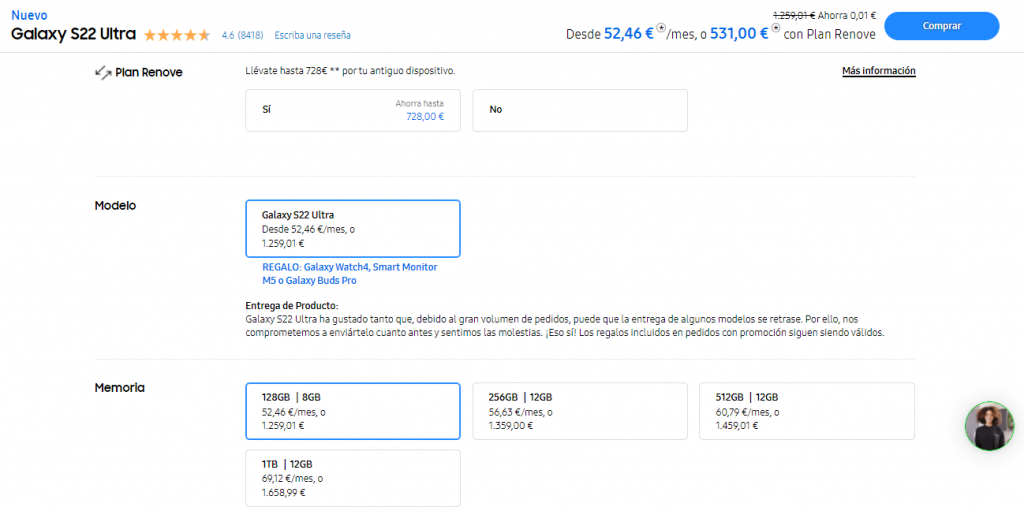Image resolution: width=1024 pixels, height=511 pixels.
Task: Click the 'Nuevo' label above the product name
Action: pos(28,16)
